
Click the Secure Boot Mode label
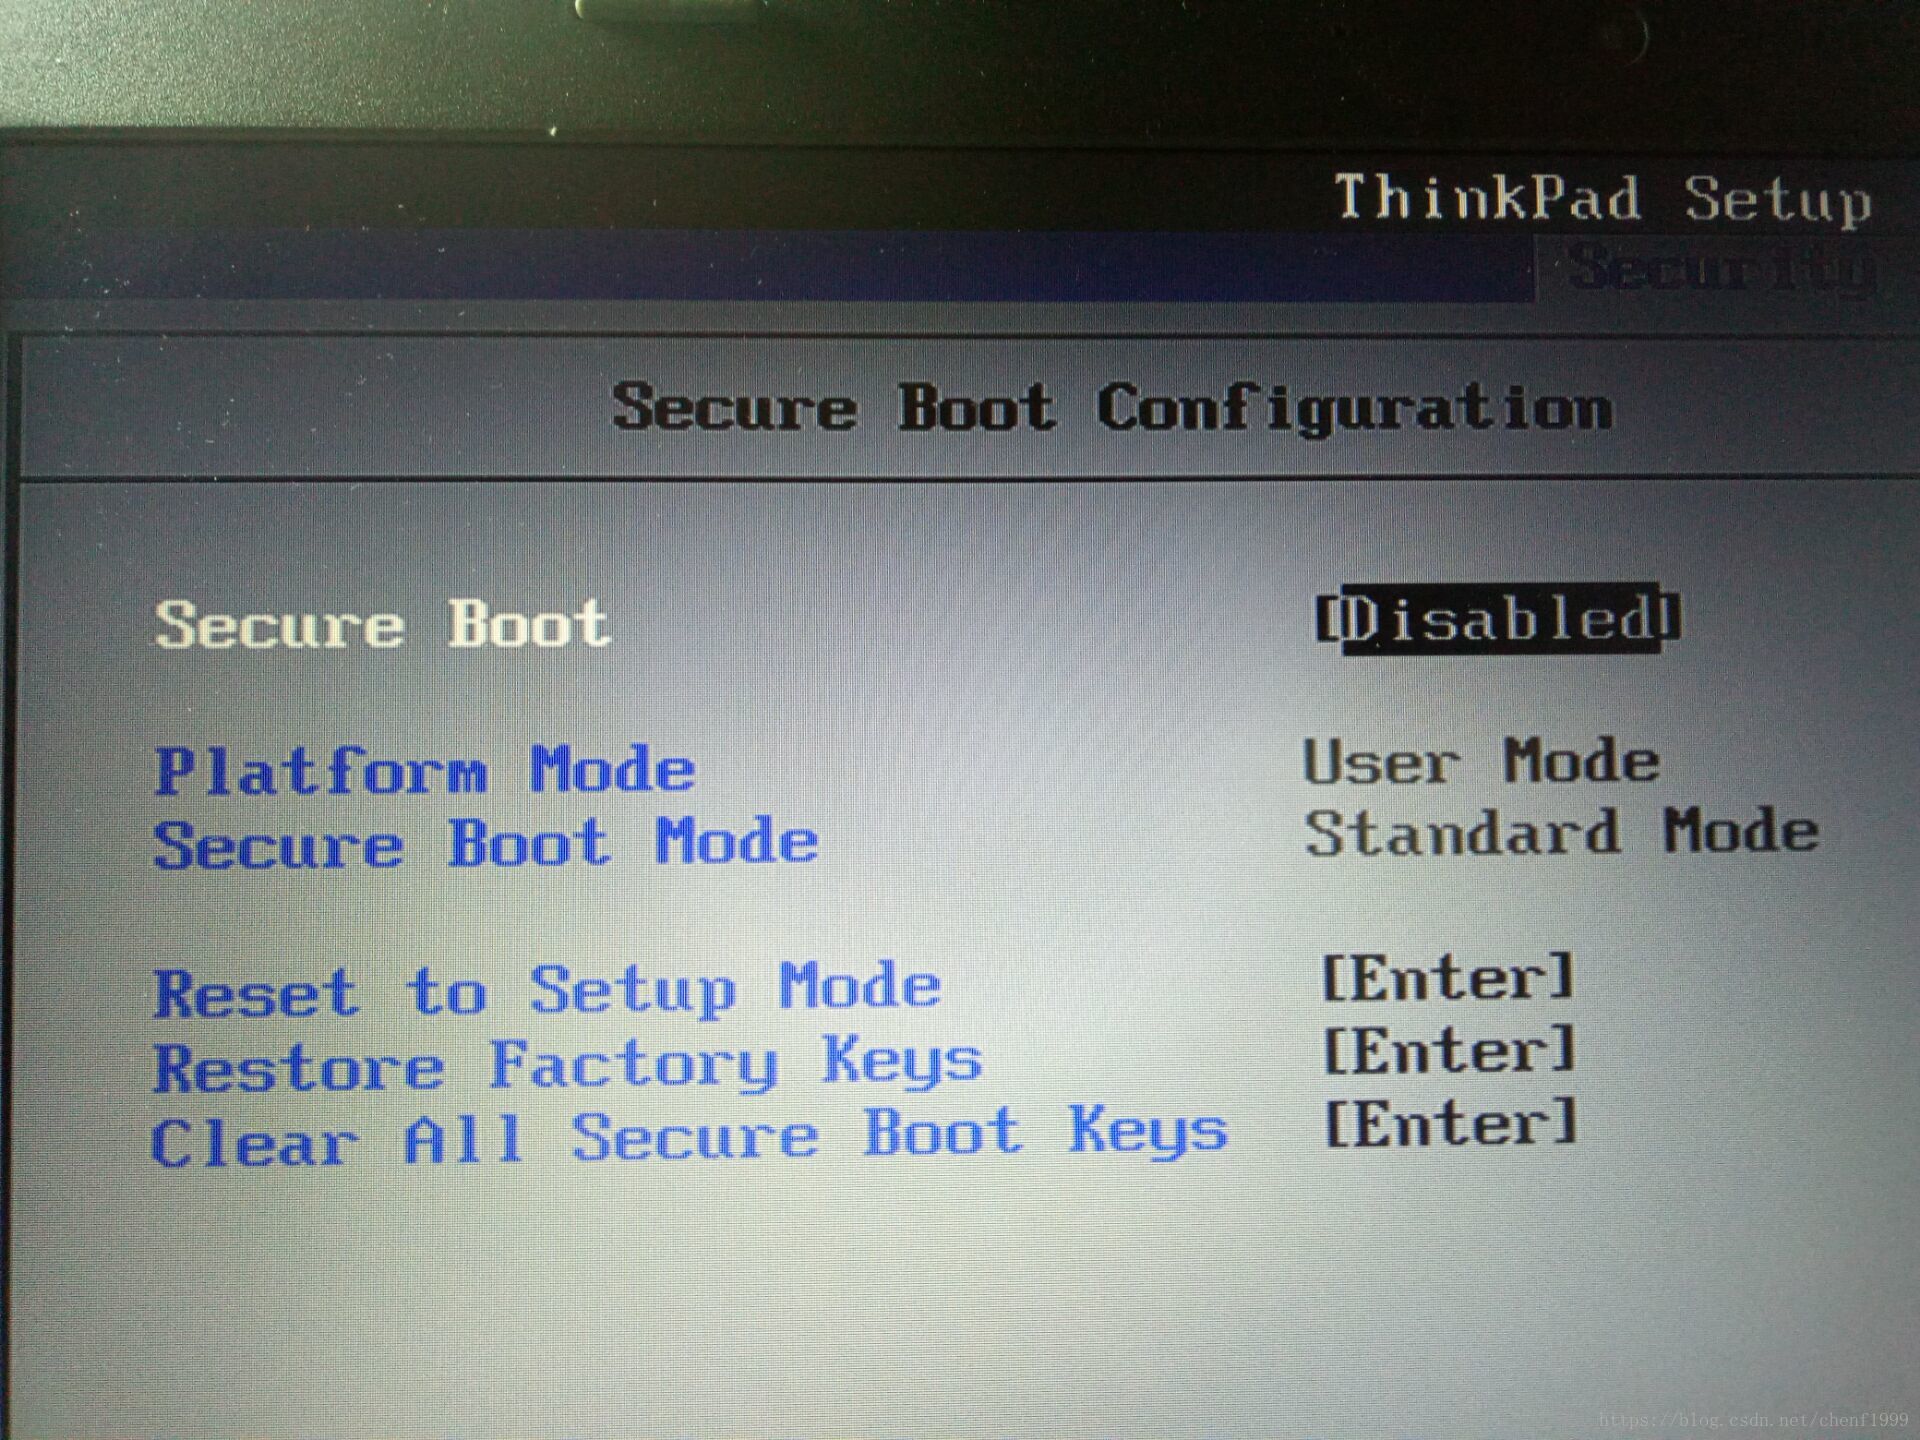pyautogui.click(x=486, y=842)
